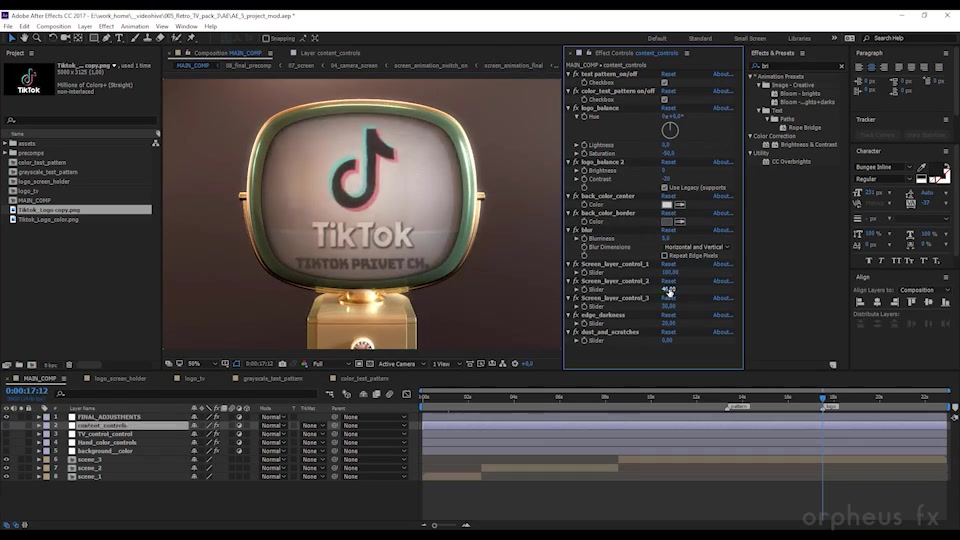The height and width of the screenshot is (540, 960).
Task: Open the timeline graph editor icon
Action: click(407, 394)
